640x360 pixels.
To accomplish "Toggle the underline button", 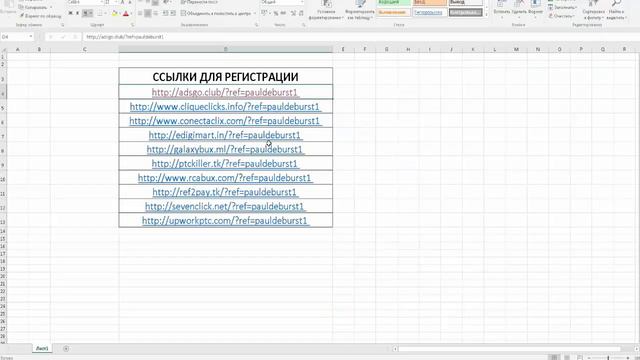I will point(86,13).
